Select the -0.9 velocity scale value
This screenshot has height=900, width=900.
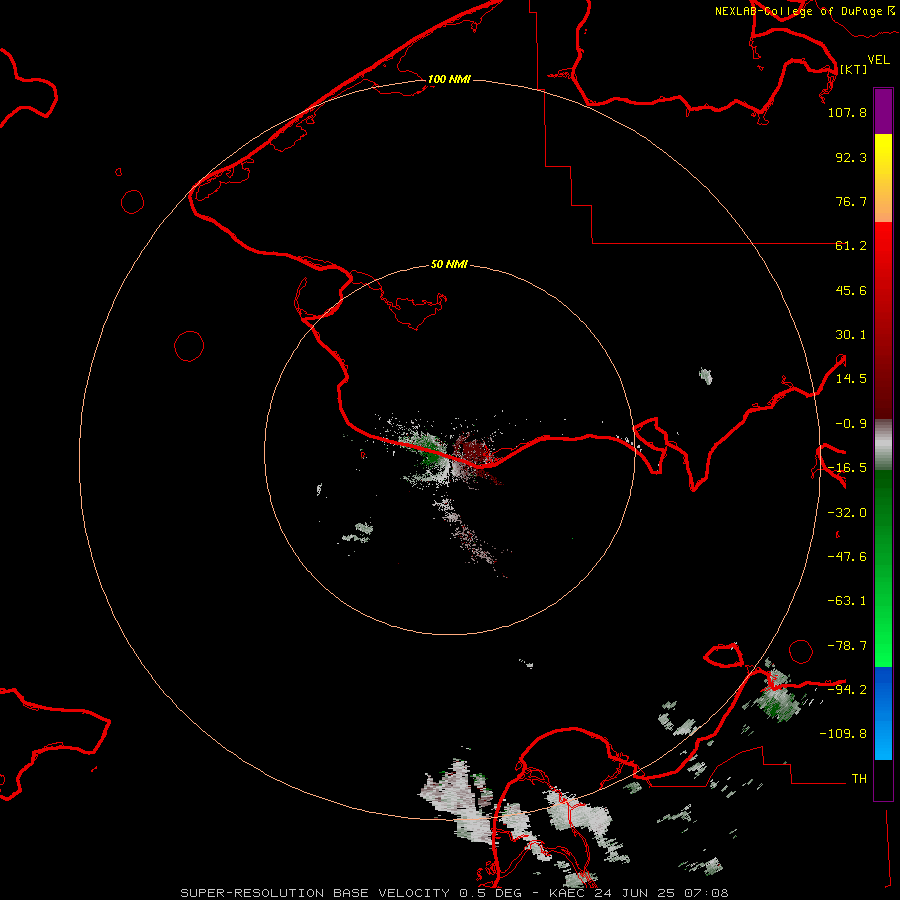click(x=851, y=424)
